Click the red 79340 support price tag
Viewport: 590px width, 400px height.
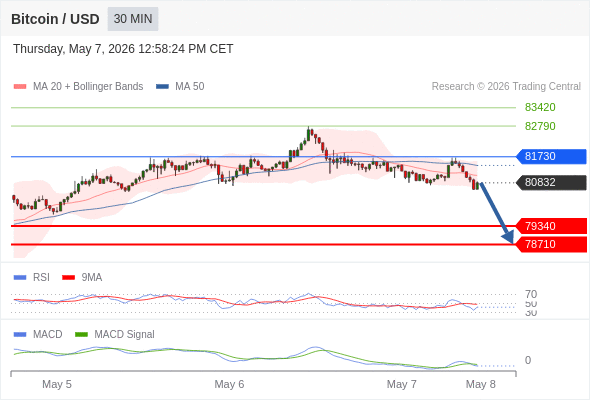551,226
